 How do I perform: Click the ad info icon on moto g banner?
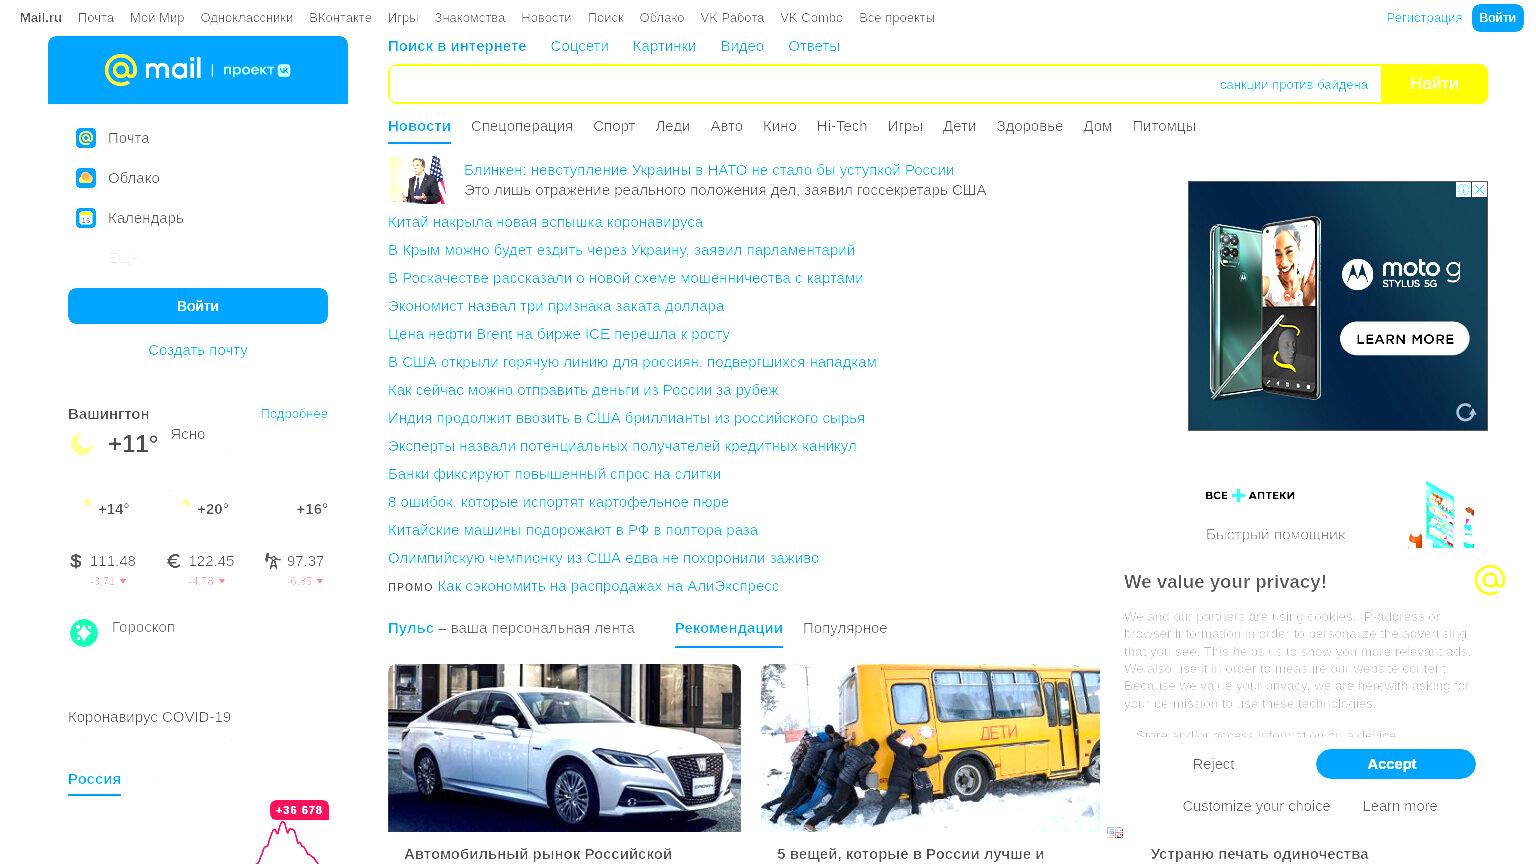point(1463,189)
